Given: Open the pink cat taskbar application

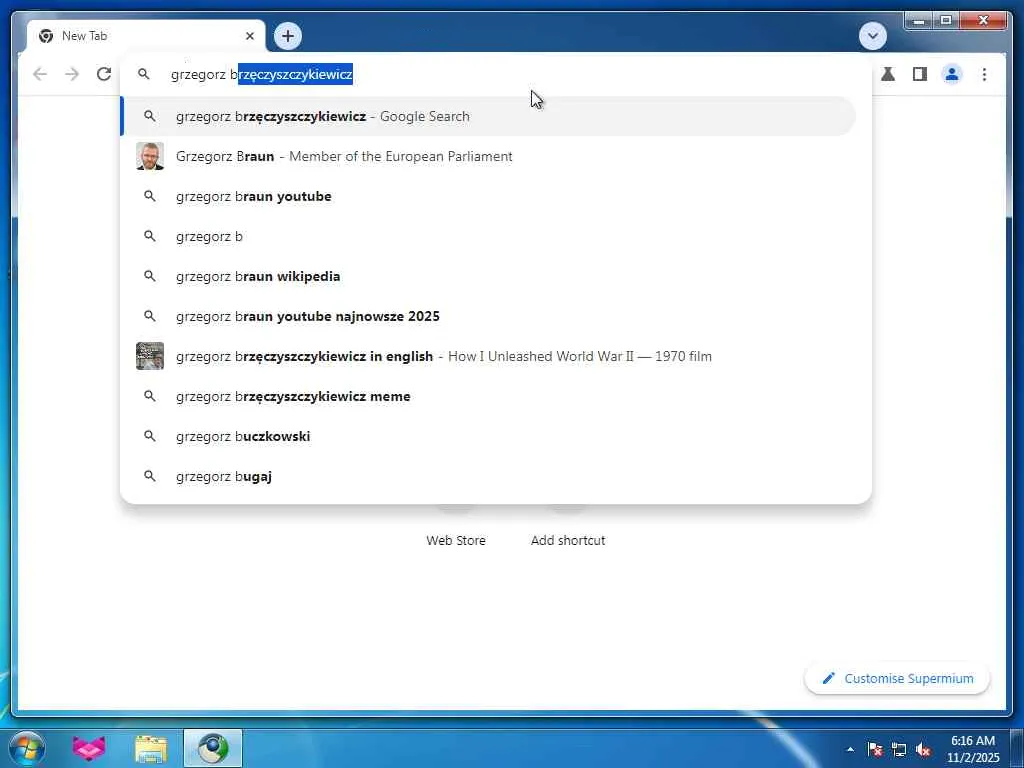Looking at the screenshot, I should [x=89, y=748].
